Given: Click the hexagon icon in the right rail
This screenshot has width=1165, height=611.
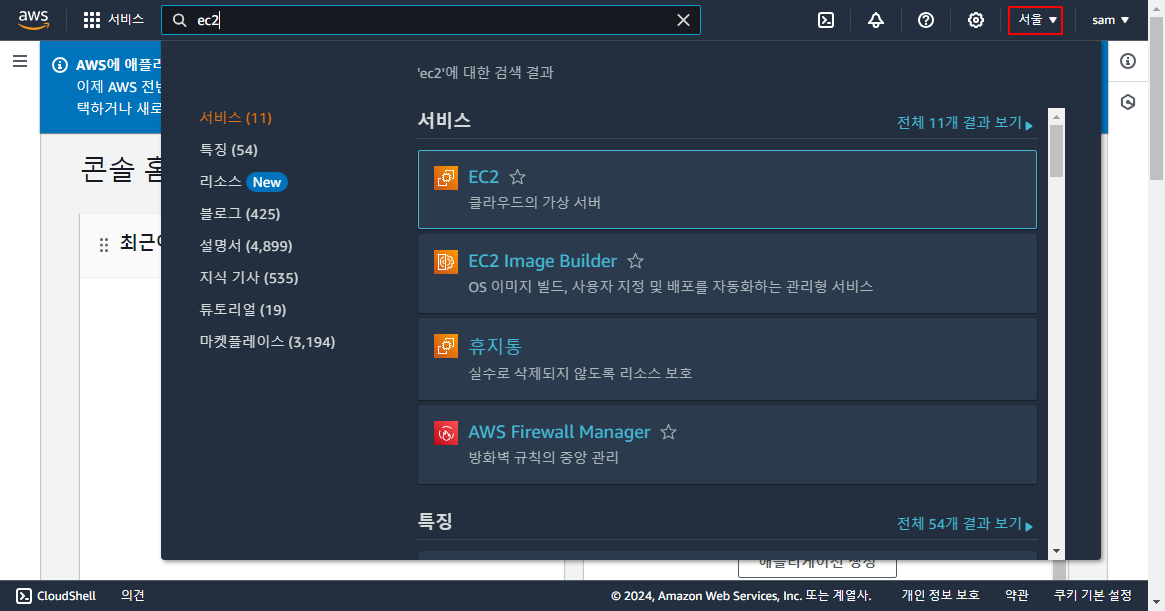Looking at the screenshot, I should 1128,103.
